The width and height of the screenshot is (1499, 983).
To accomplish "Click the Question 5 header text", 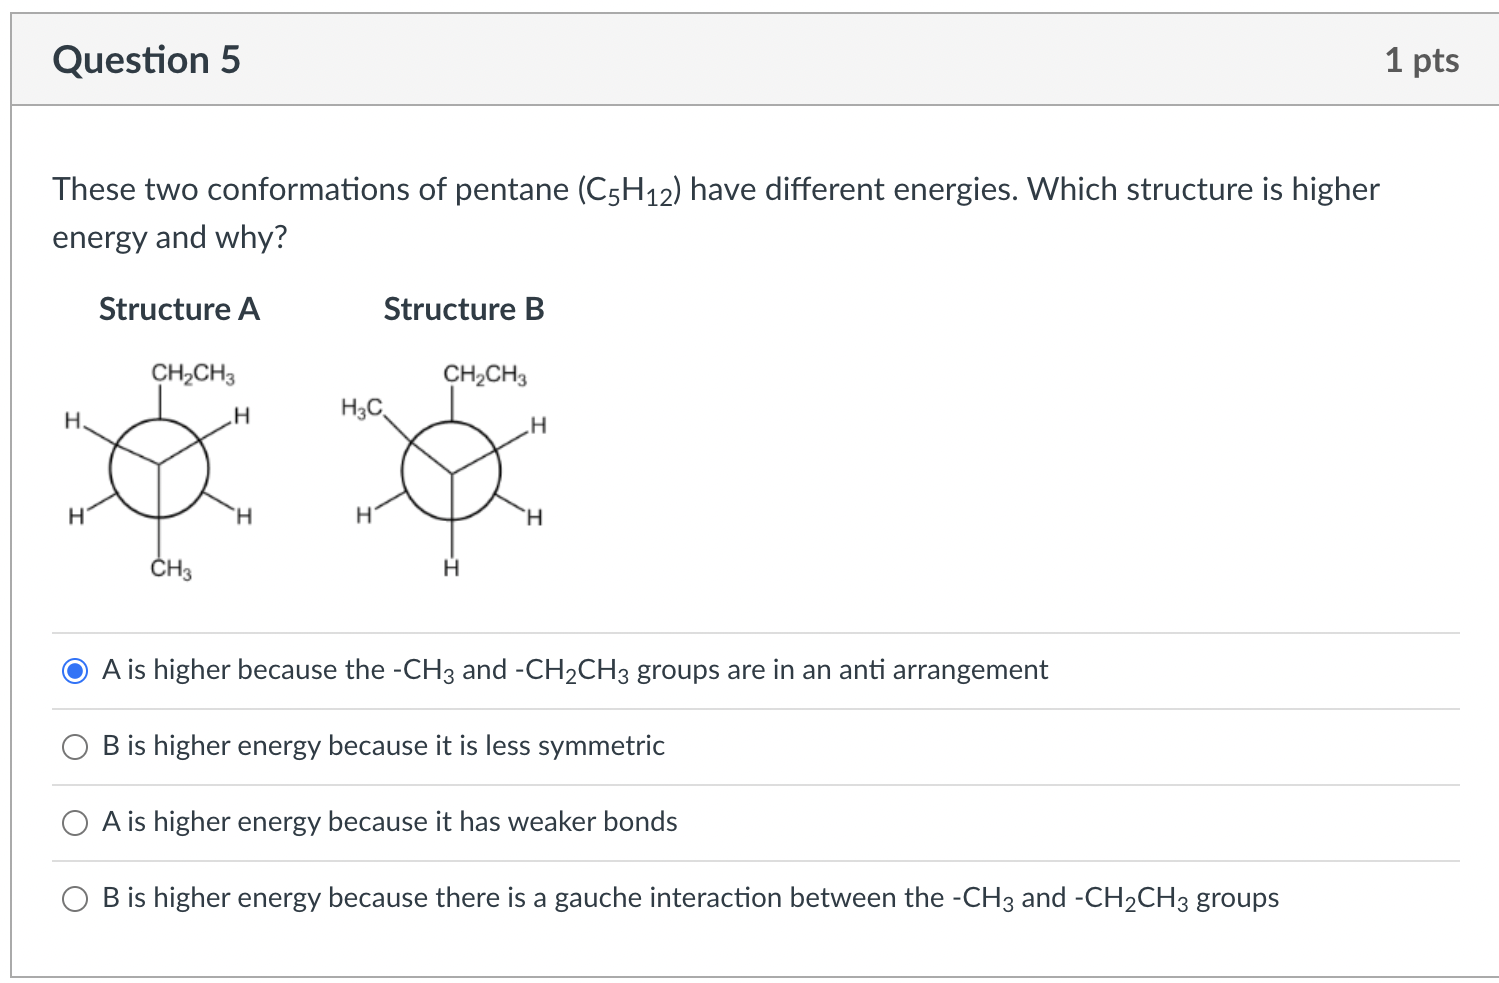I will pyautogui.click(x=146, y=60).
